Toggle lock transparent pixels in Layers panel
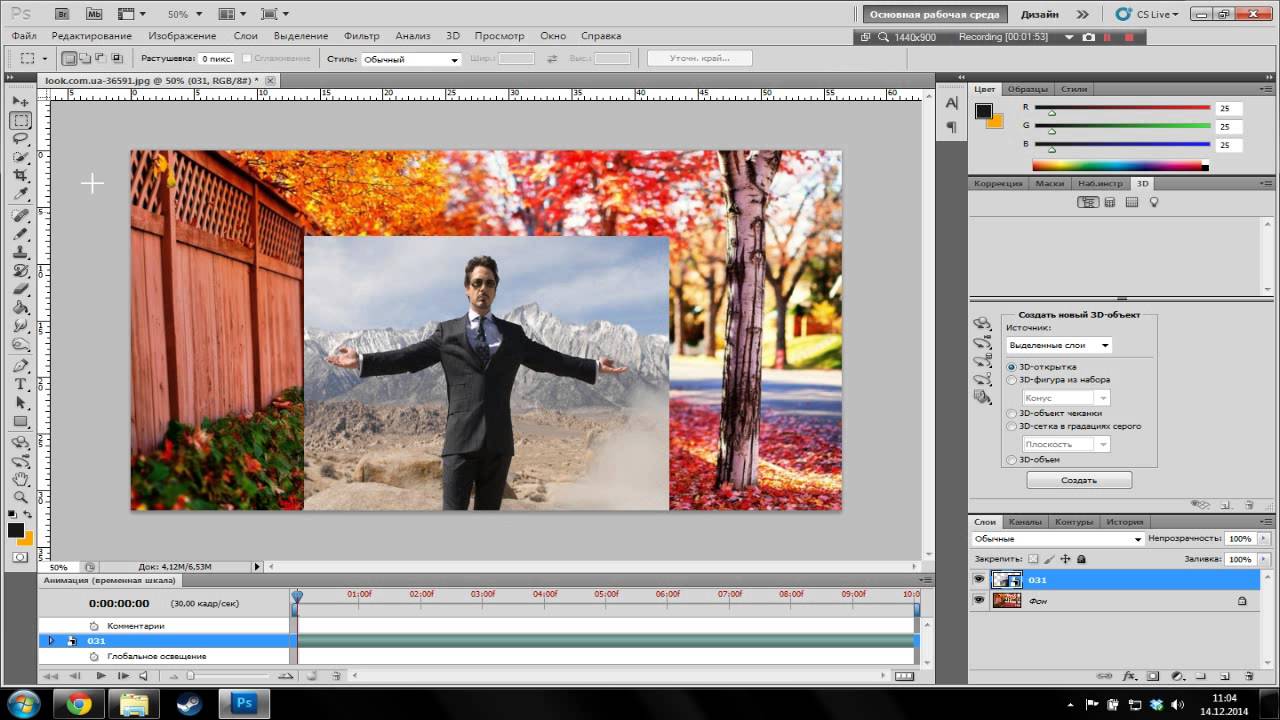1280x720 pixels. click(x=1034, y=559)
